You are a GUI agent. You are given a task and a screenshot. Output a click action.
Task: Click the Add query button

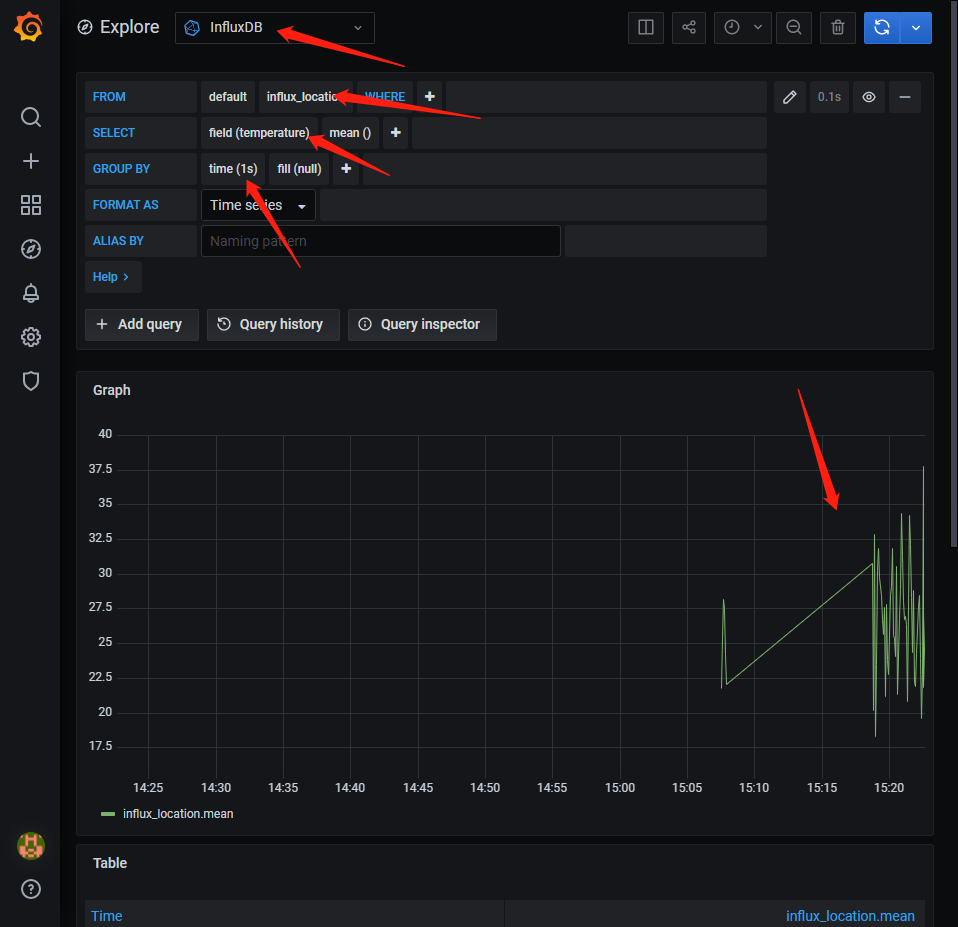[141, 324]
